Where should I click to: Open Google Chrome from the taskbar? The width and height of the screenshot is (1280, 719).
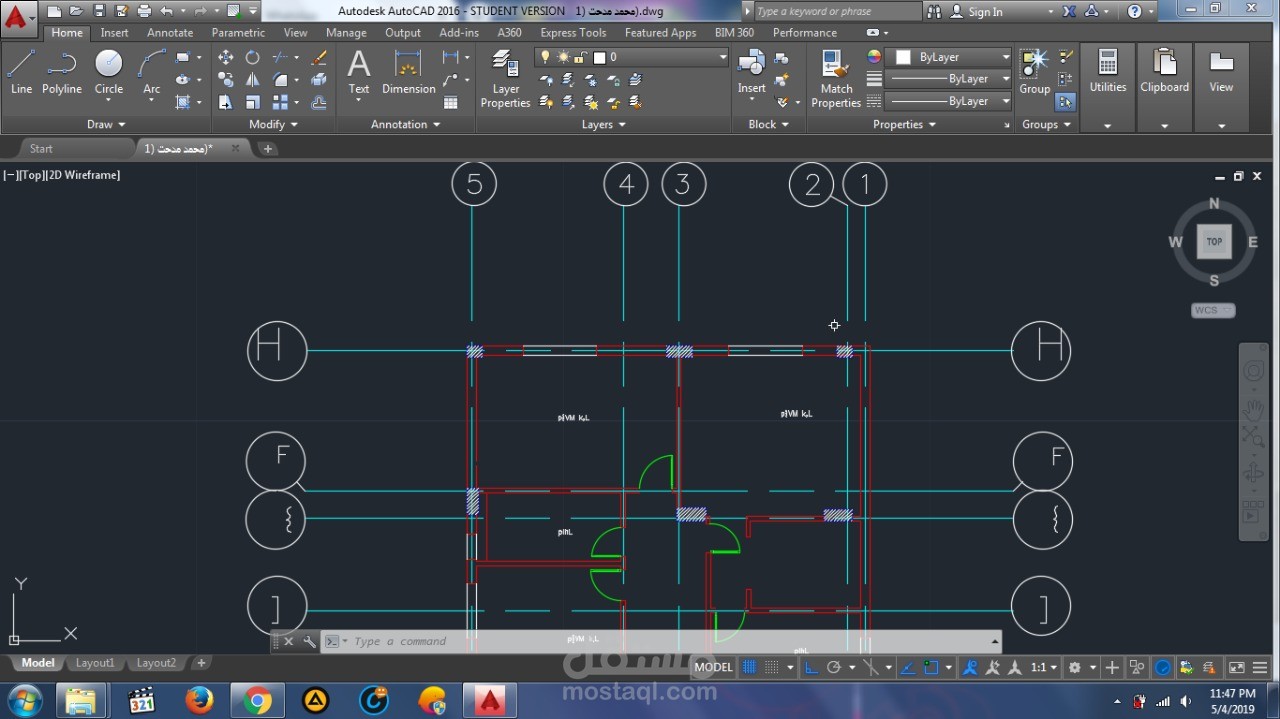coord(257,701)
